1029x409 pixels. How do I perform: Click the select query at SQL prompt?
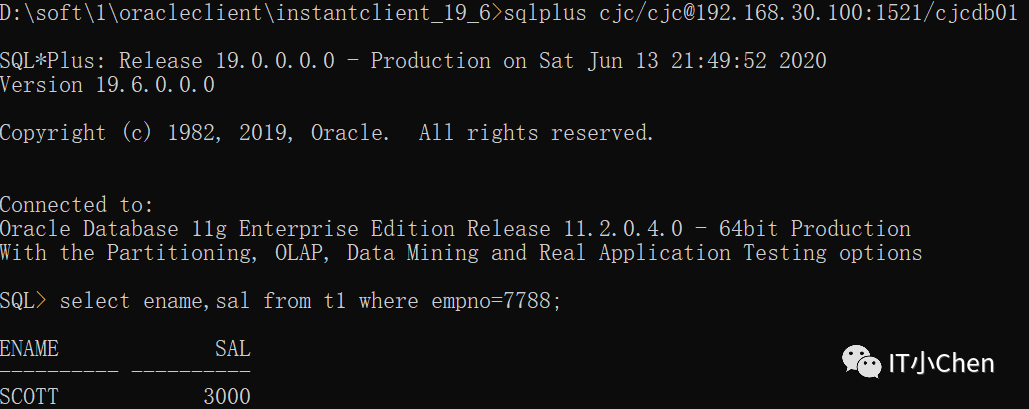pos(310,301)
